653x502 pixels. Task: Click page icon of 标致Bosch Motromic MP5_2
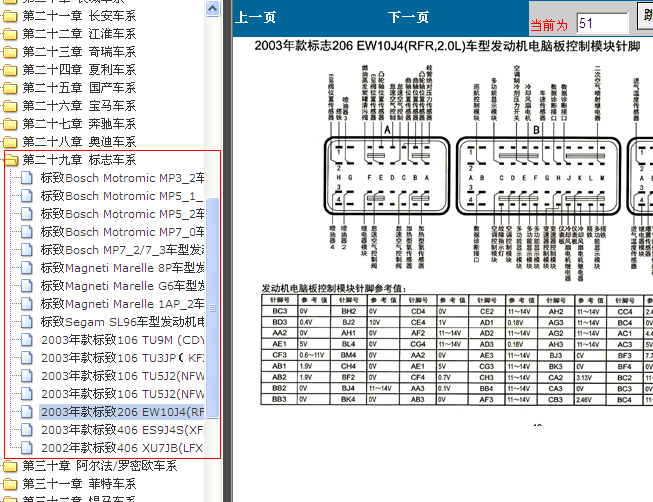click(27, 214)
